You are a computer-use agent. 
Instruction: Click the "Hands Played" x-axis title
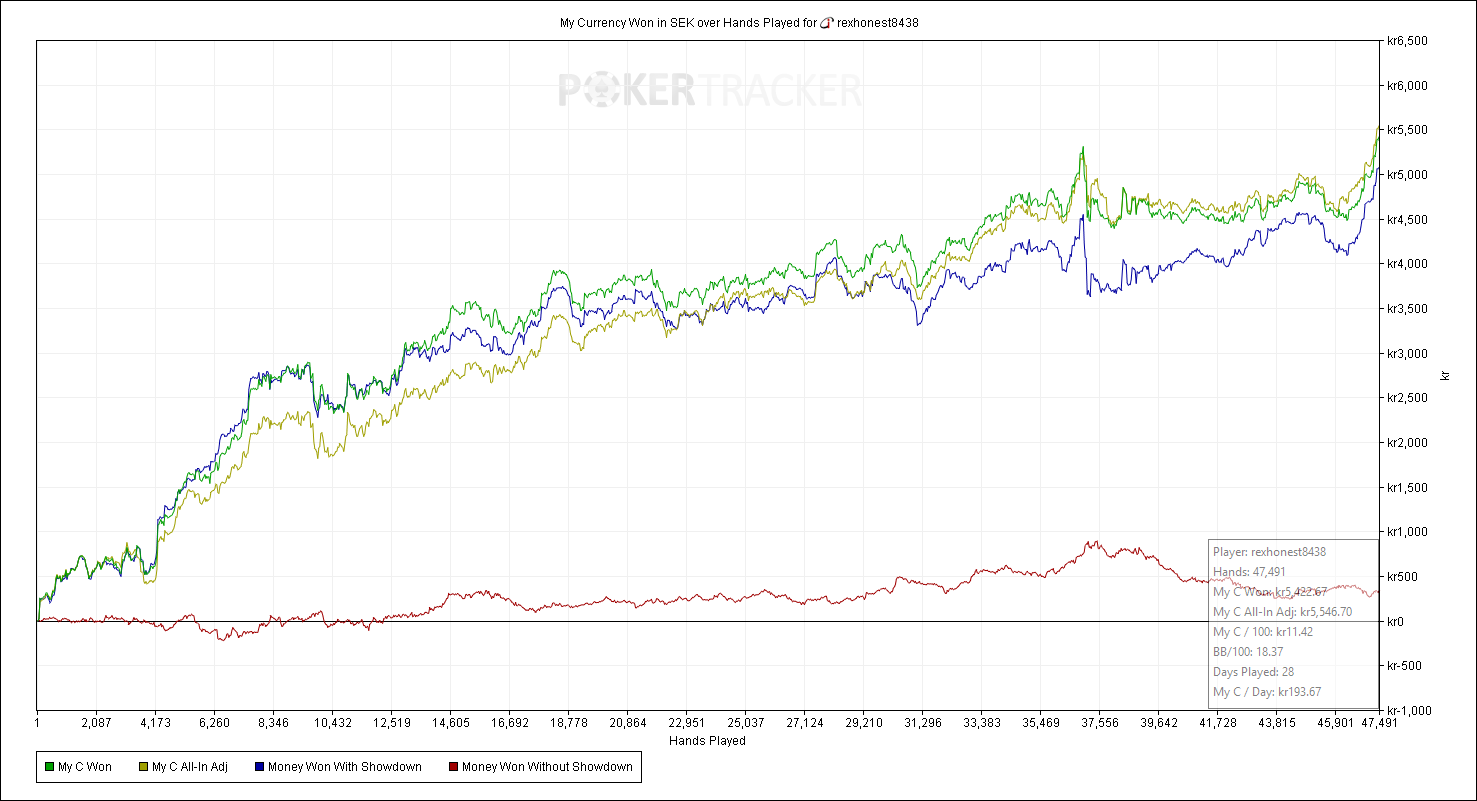point(707,741)
